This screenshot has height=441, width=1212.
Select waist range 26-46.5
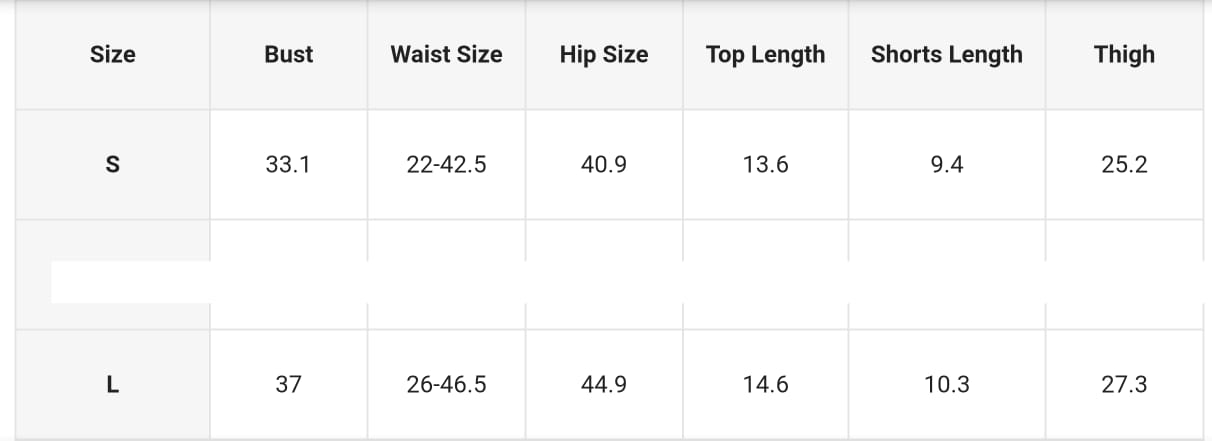click(446, 384)
